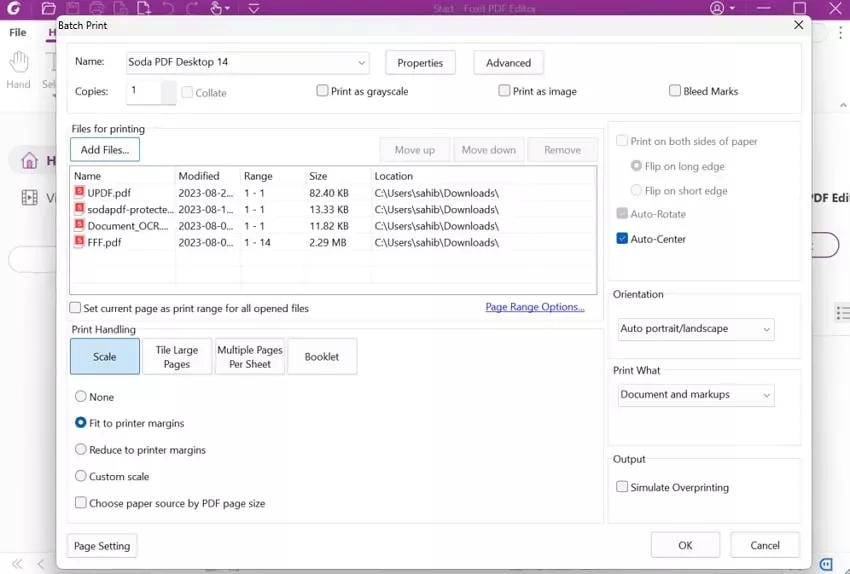Enable Print as image
Image resolution: width=850 pixels, height=574 pixels.
tap(504, 91)
